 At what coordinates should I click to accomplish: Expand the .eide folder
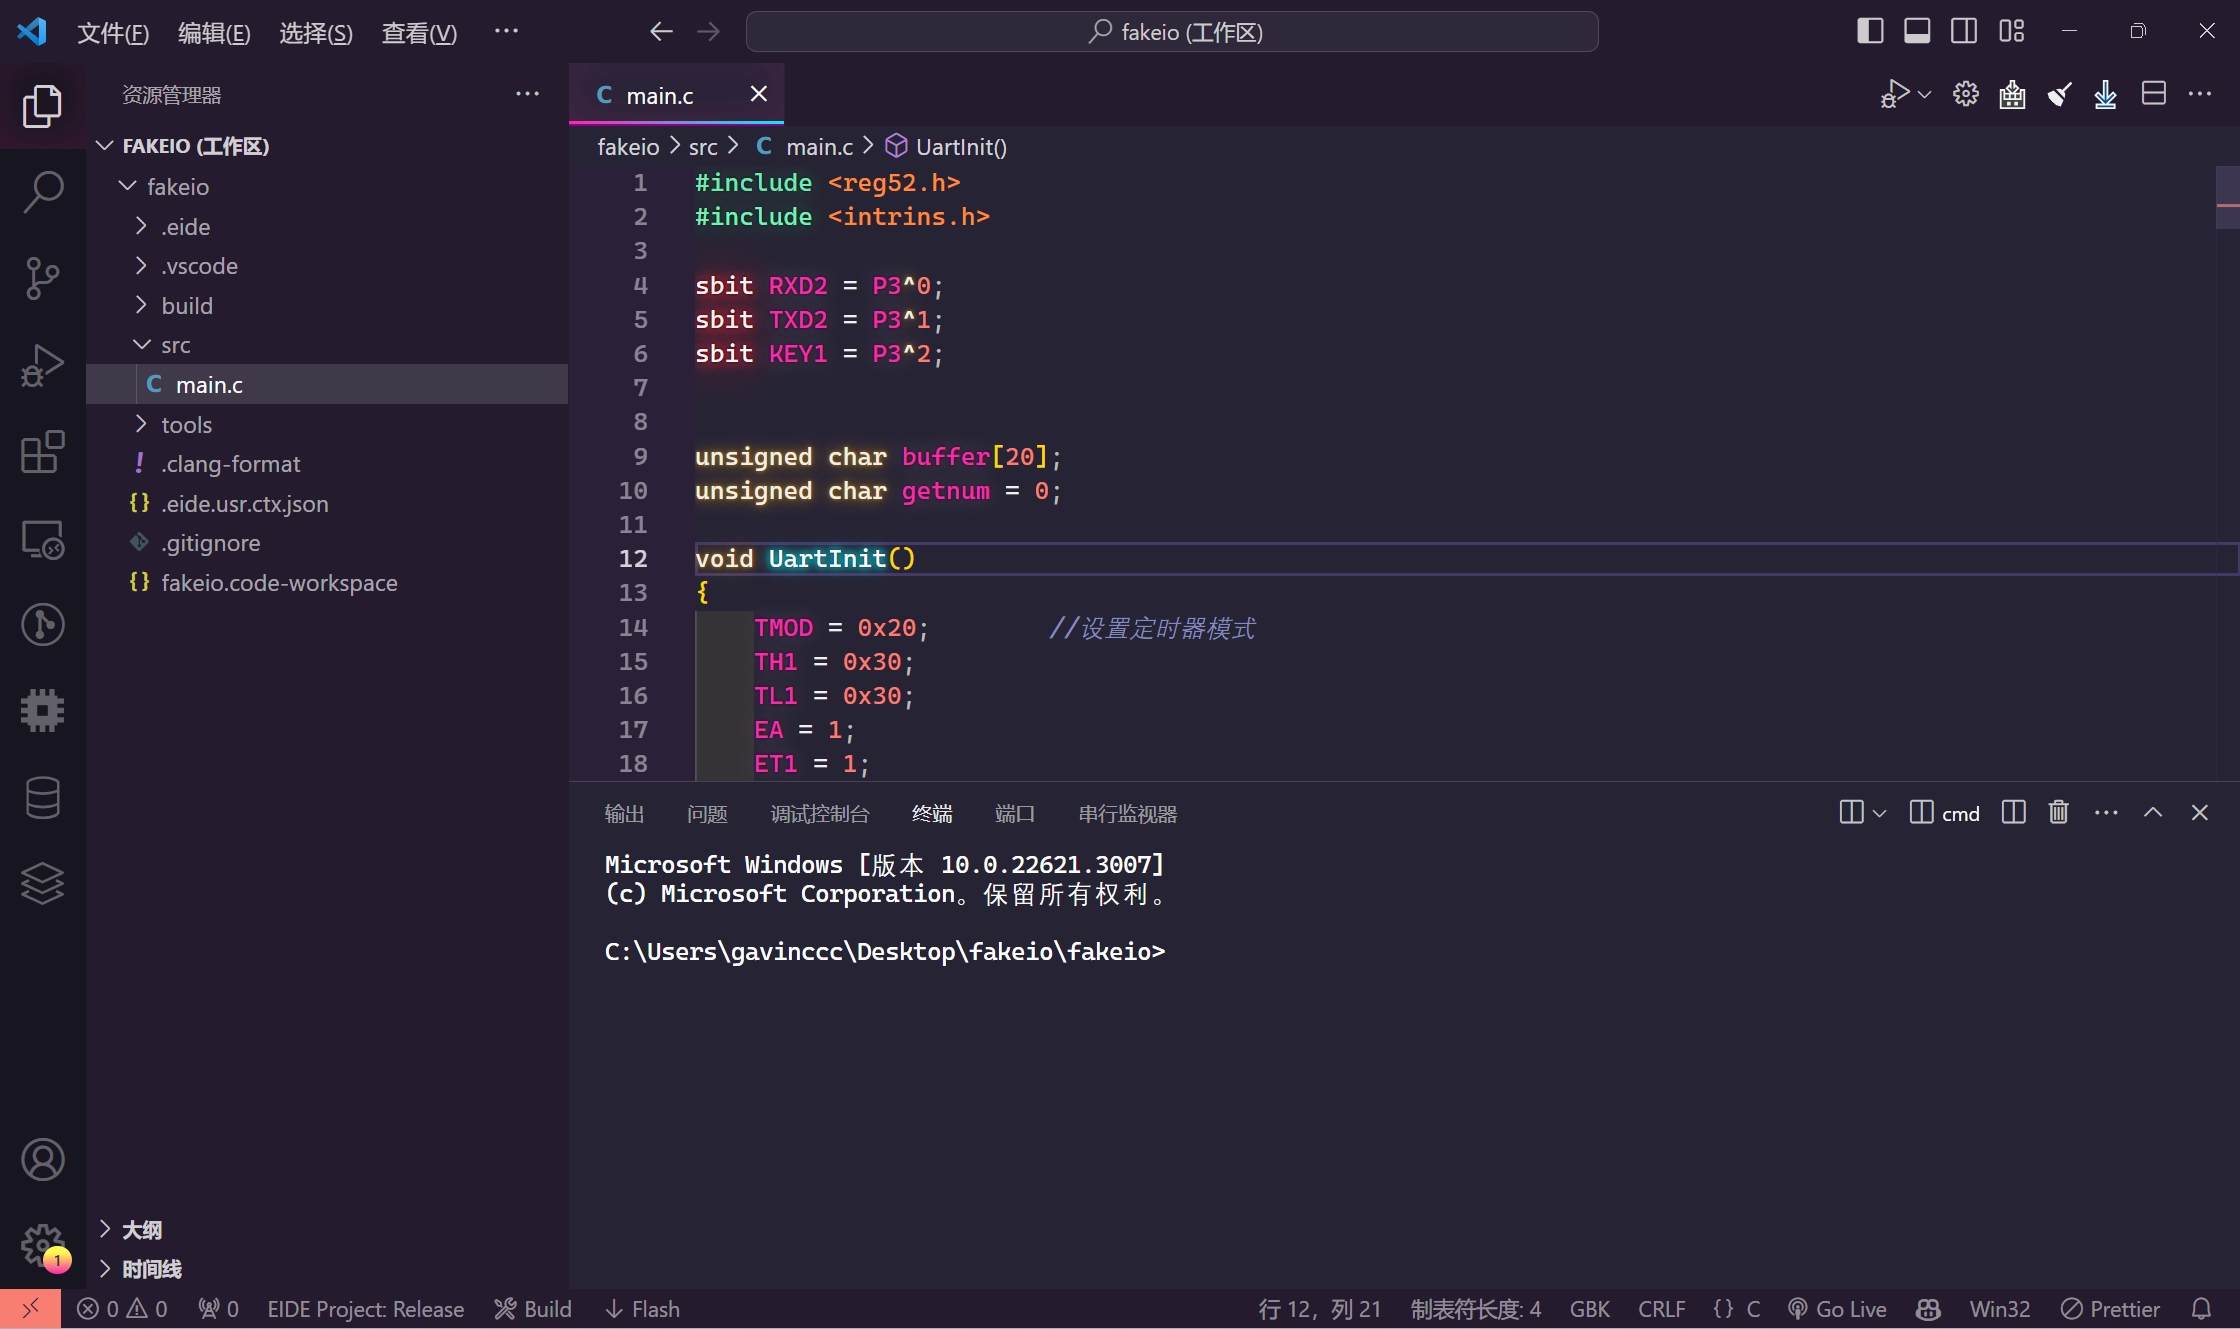(x=141, y=226)
